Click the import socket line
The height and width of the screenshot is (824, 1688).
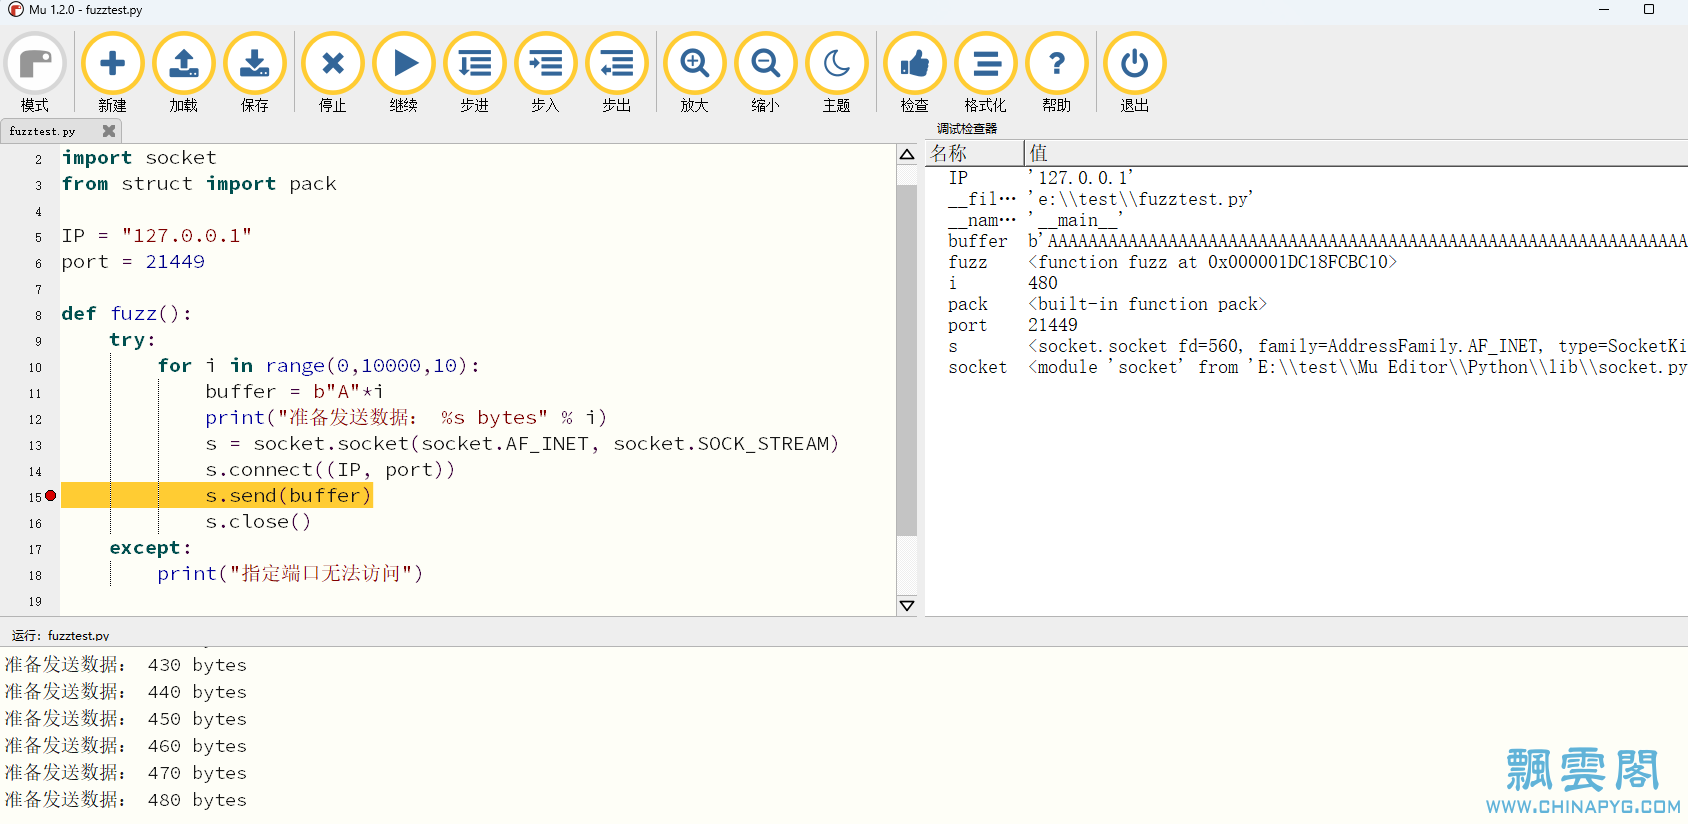139,158
